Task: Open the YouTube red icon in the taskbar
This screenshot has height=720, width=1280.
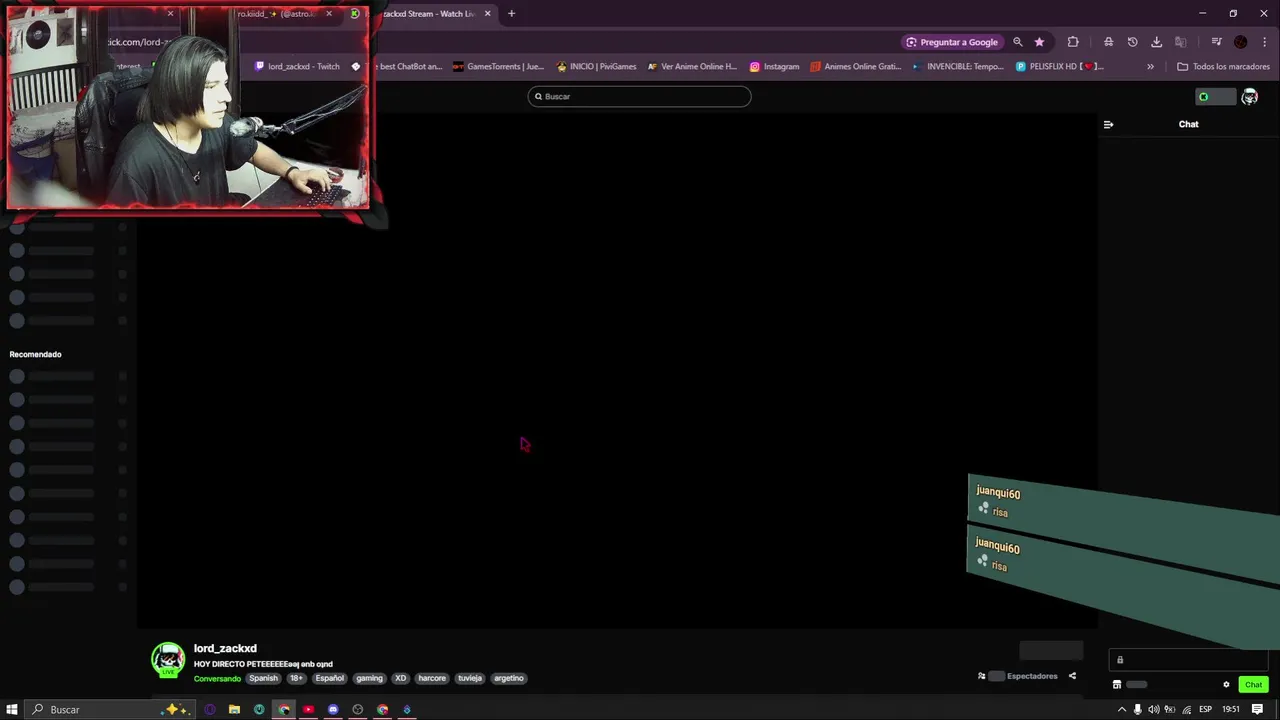Action: [308, 710]
